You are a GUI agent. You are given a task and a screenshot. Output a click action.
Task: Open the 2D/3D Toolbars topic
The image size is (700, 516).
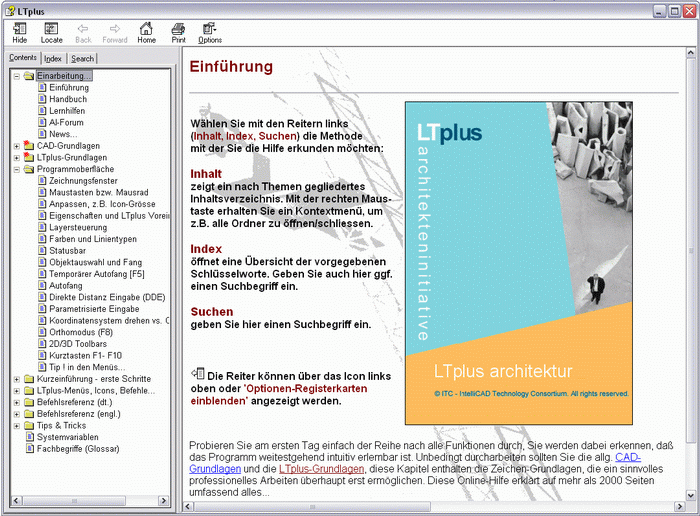(78, 343)
